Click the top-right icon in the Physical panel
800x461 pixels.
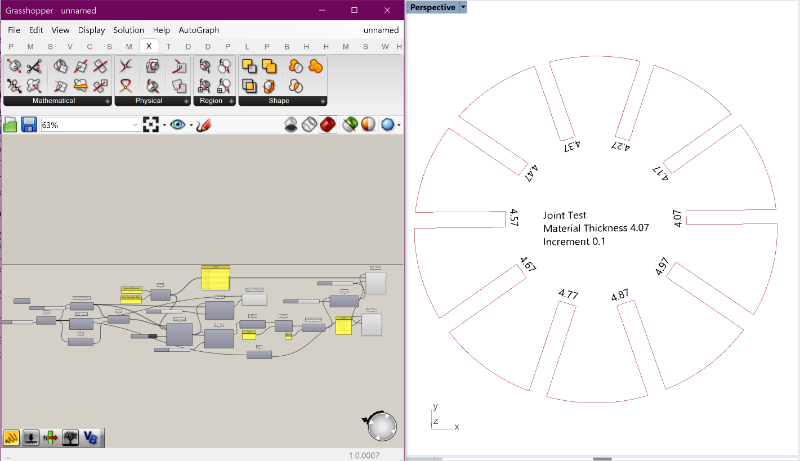179,66
